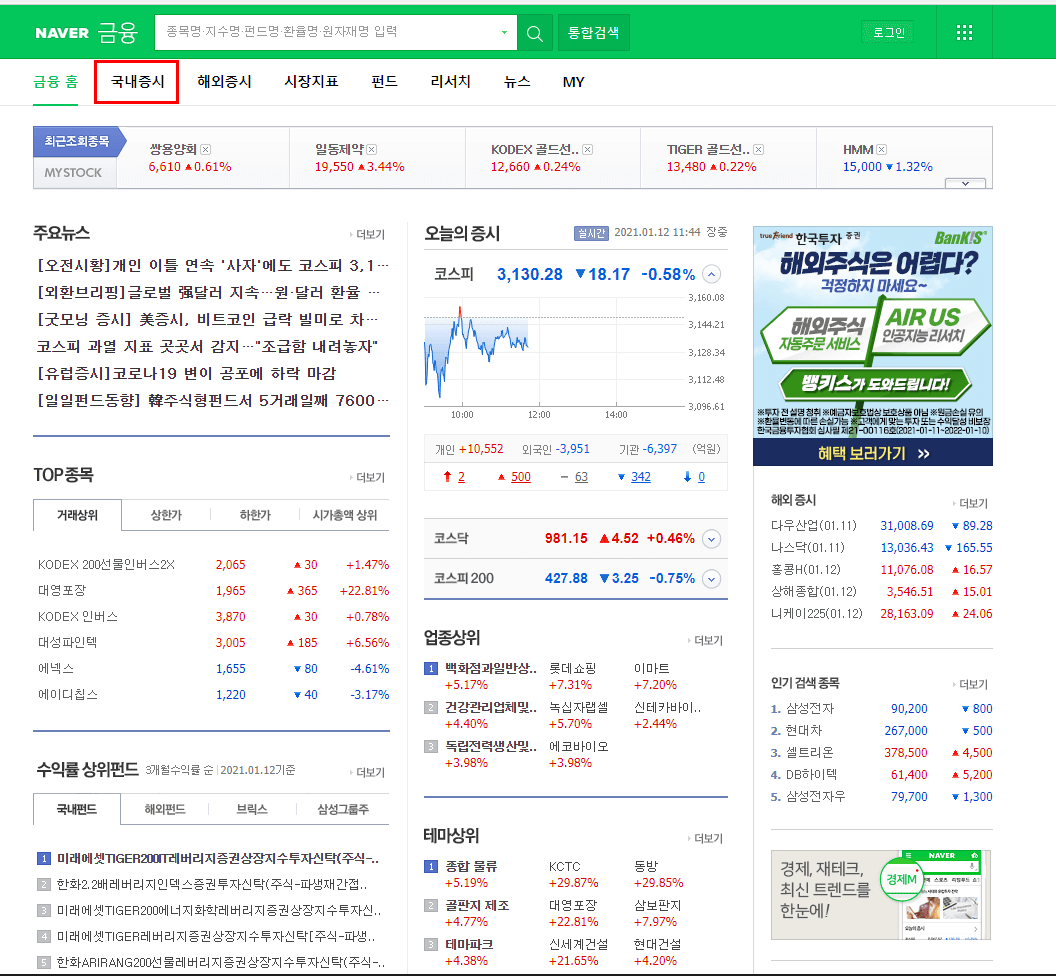Open the 코스피 과열 지표 news headline
This screenshot has height=976, width=1056.
[x=207, y=347]
